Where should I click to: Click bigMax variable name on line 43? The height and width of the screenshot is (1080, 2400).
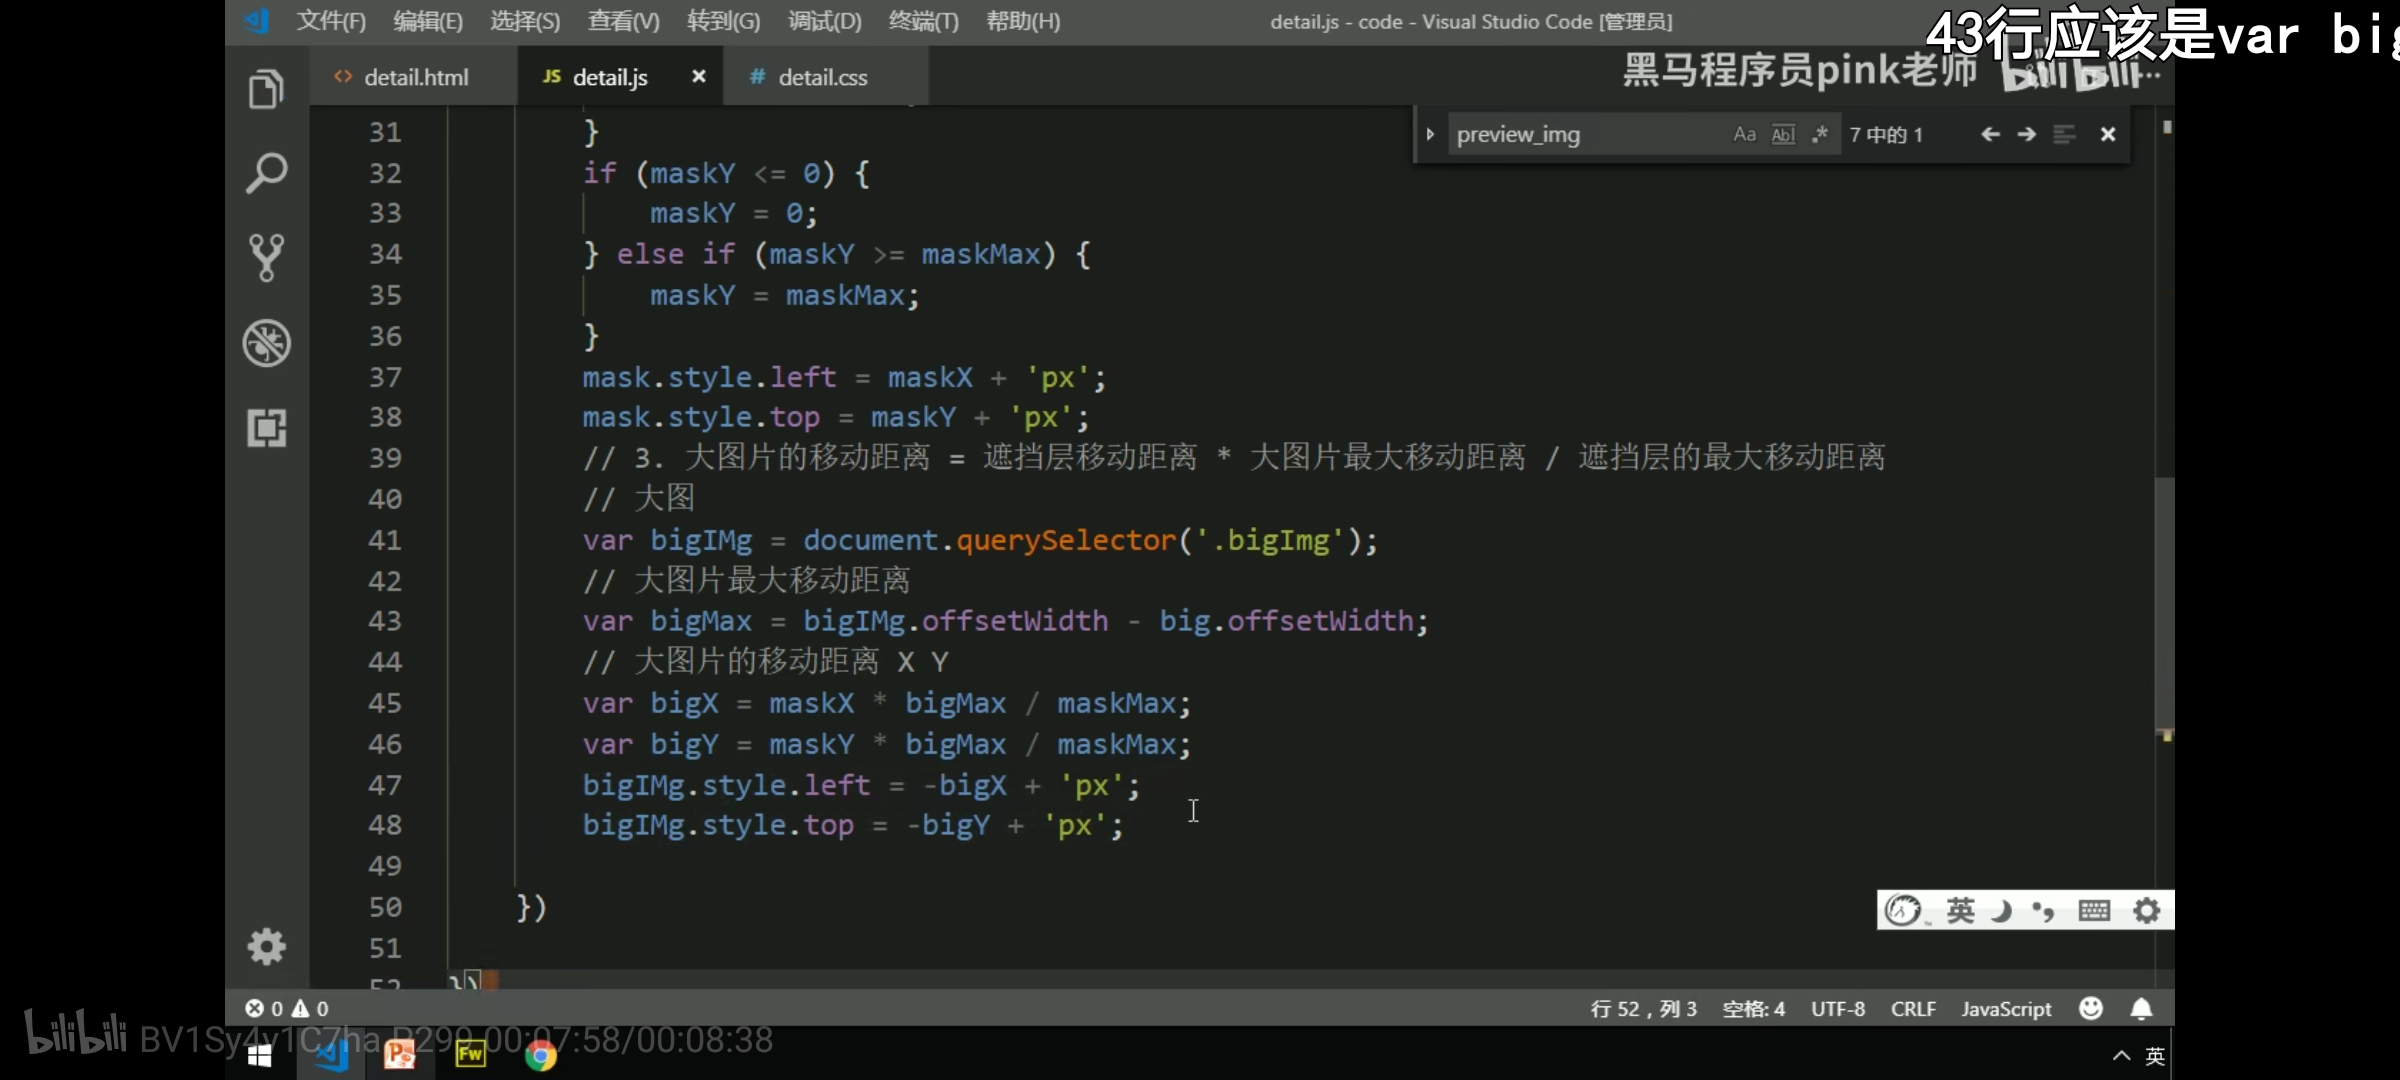(700, 621)
